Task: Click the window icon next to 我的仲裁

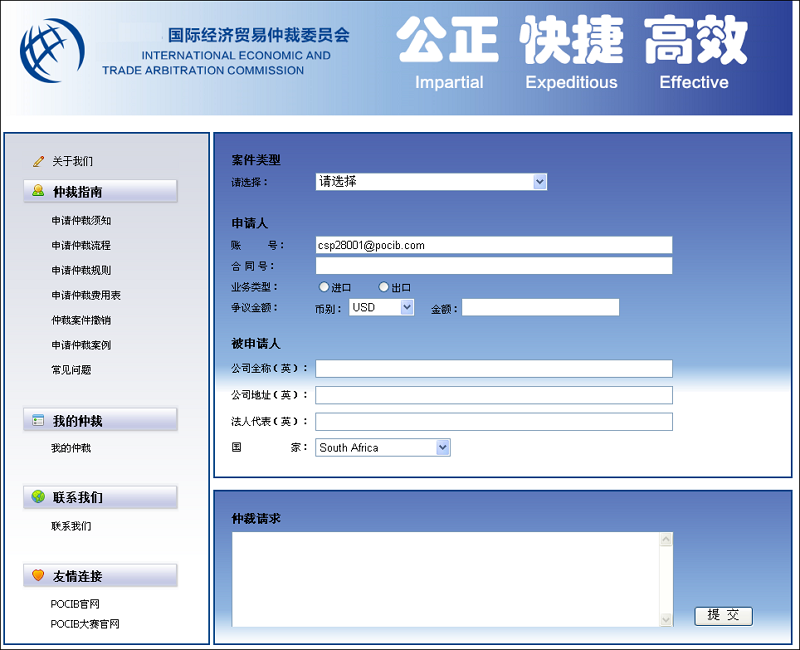Action: (x=38, y=420)
